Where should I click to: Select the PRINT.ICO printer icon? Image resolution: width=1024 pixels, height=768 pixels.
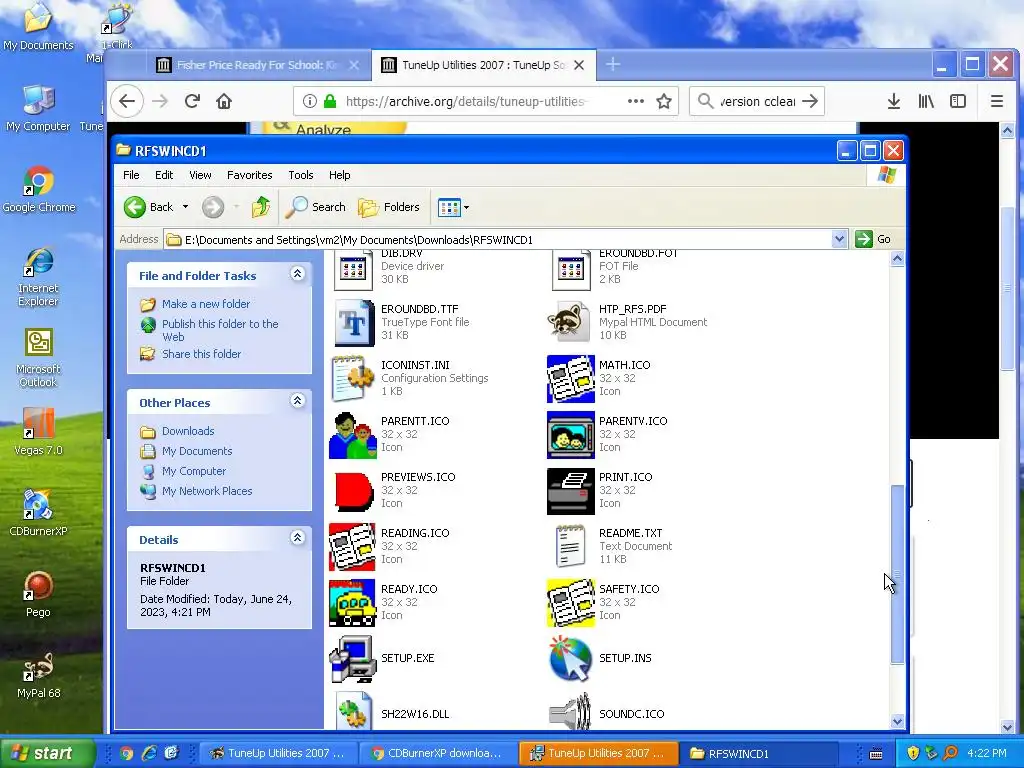click(x=570, y=491)
